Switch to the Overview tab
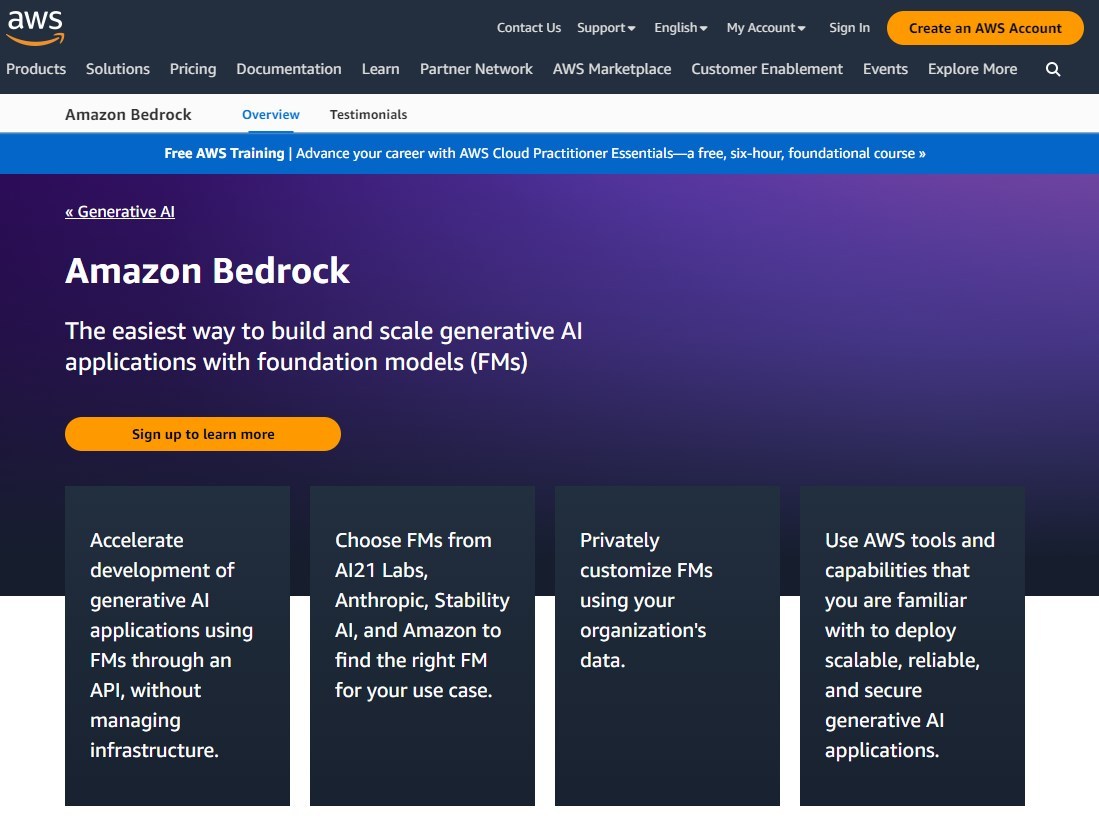 271,114
